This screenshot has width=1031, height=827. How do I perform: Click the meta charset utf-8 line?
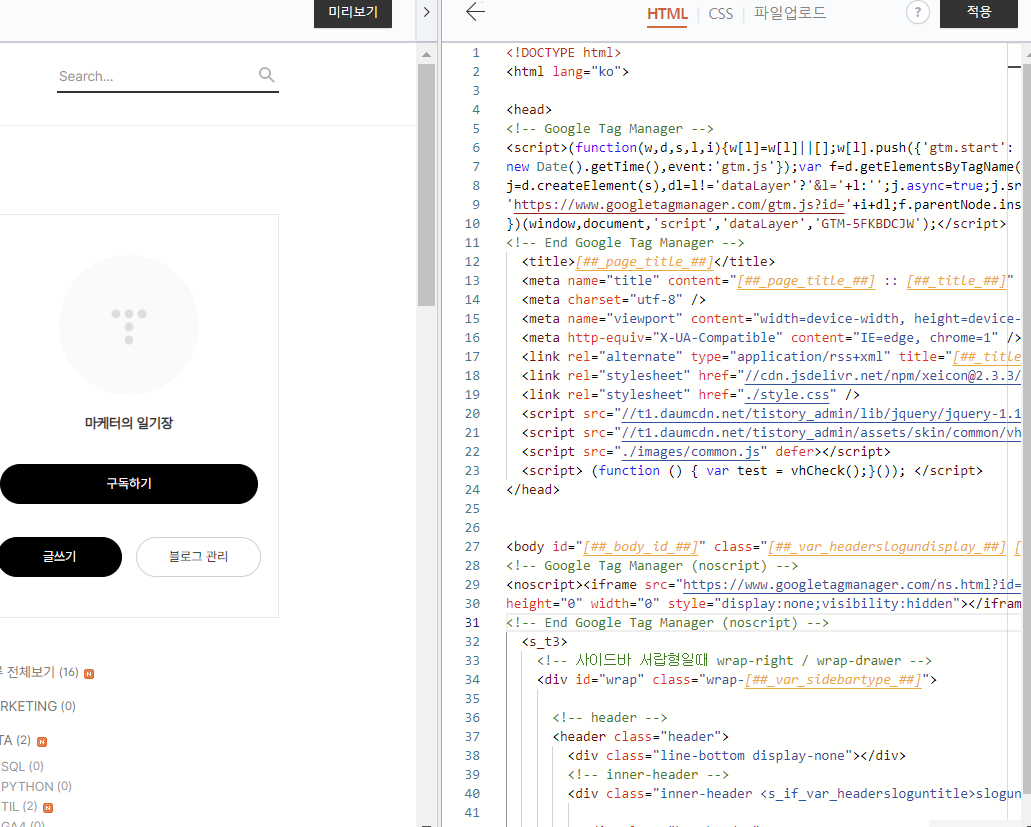[x=613, y=300]
